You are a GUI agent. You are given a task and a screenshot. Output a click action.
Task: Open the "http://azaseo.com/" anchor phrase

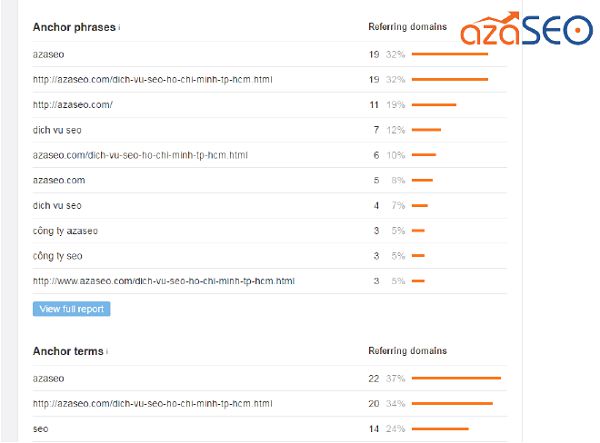72,104
